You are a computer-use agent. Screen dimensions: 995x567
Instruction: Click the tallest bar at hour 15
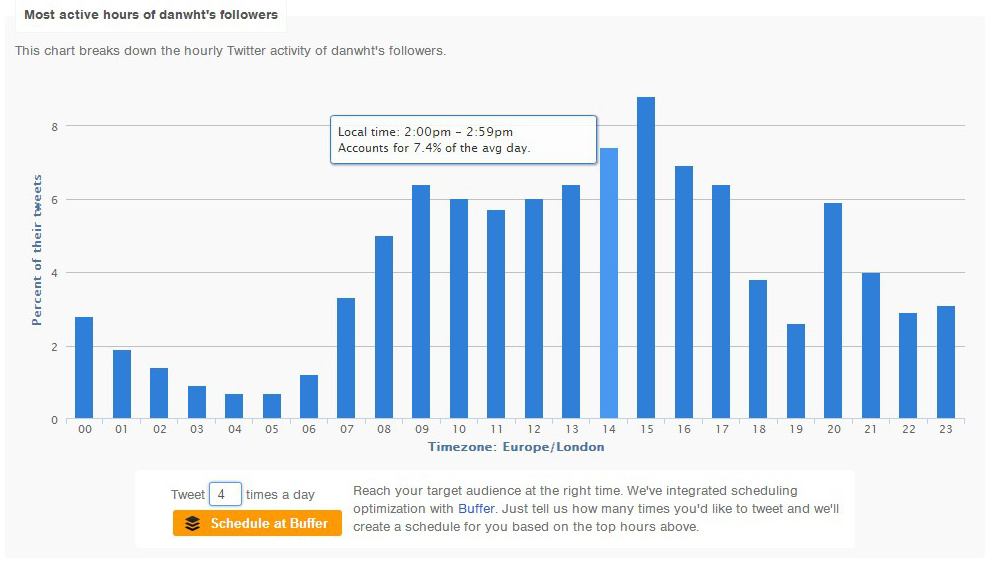coord(646,257)
